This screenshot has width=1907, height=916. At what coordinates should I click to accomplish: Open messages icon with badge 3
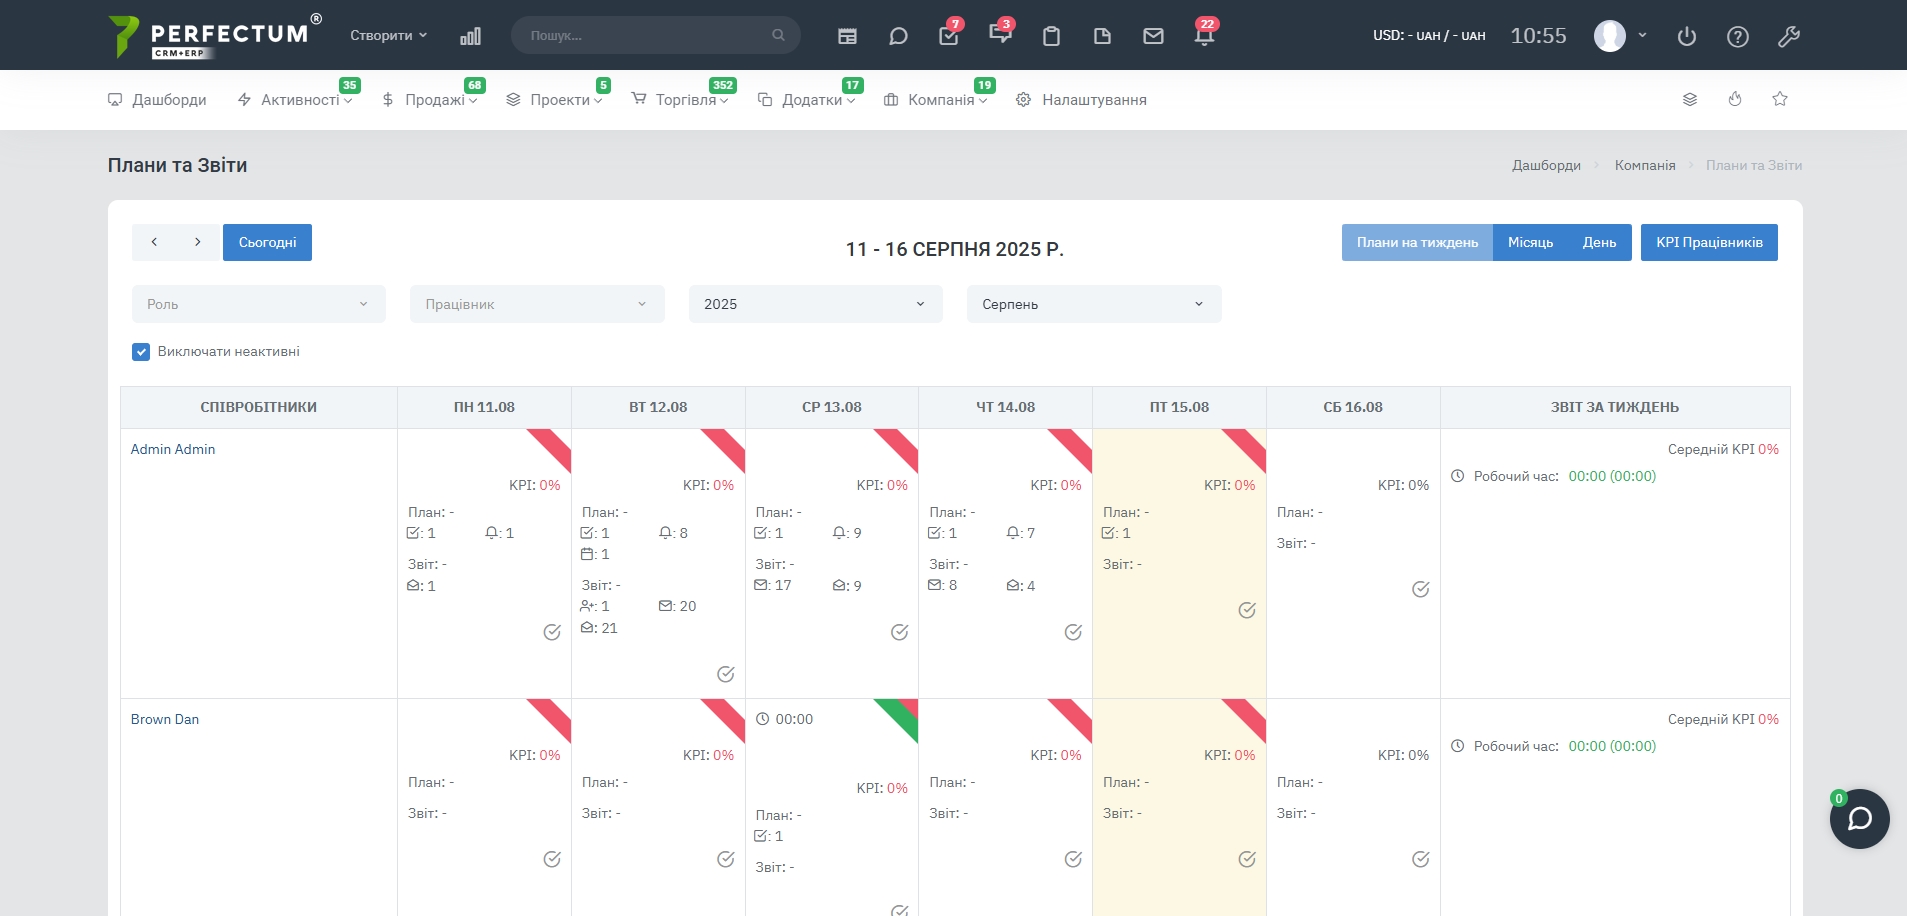(1000, 34)
